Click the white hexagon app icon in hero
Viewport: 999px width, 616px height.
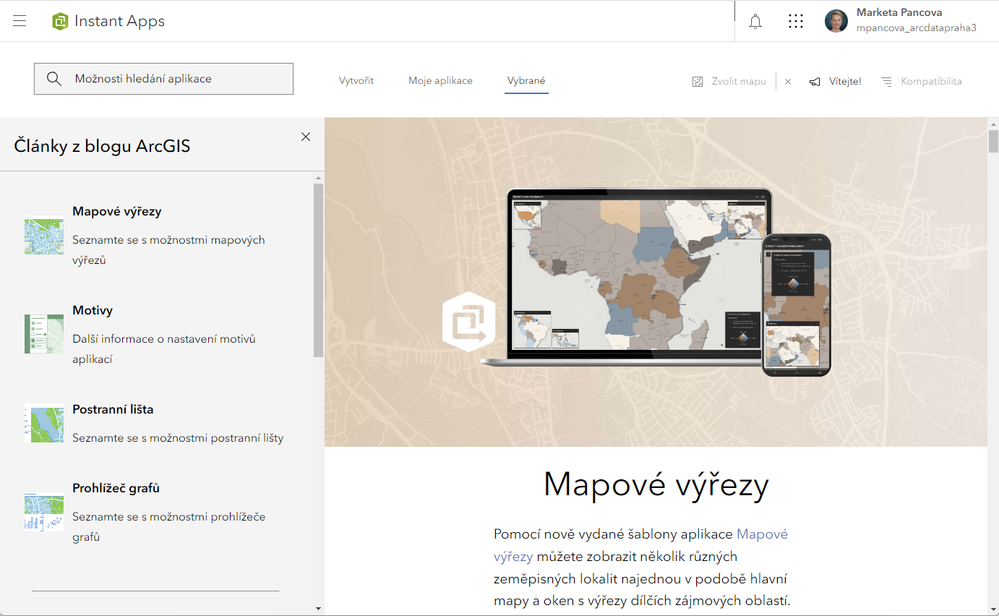(469, 322)
